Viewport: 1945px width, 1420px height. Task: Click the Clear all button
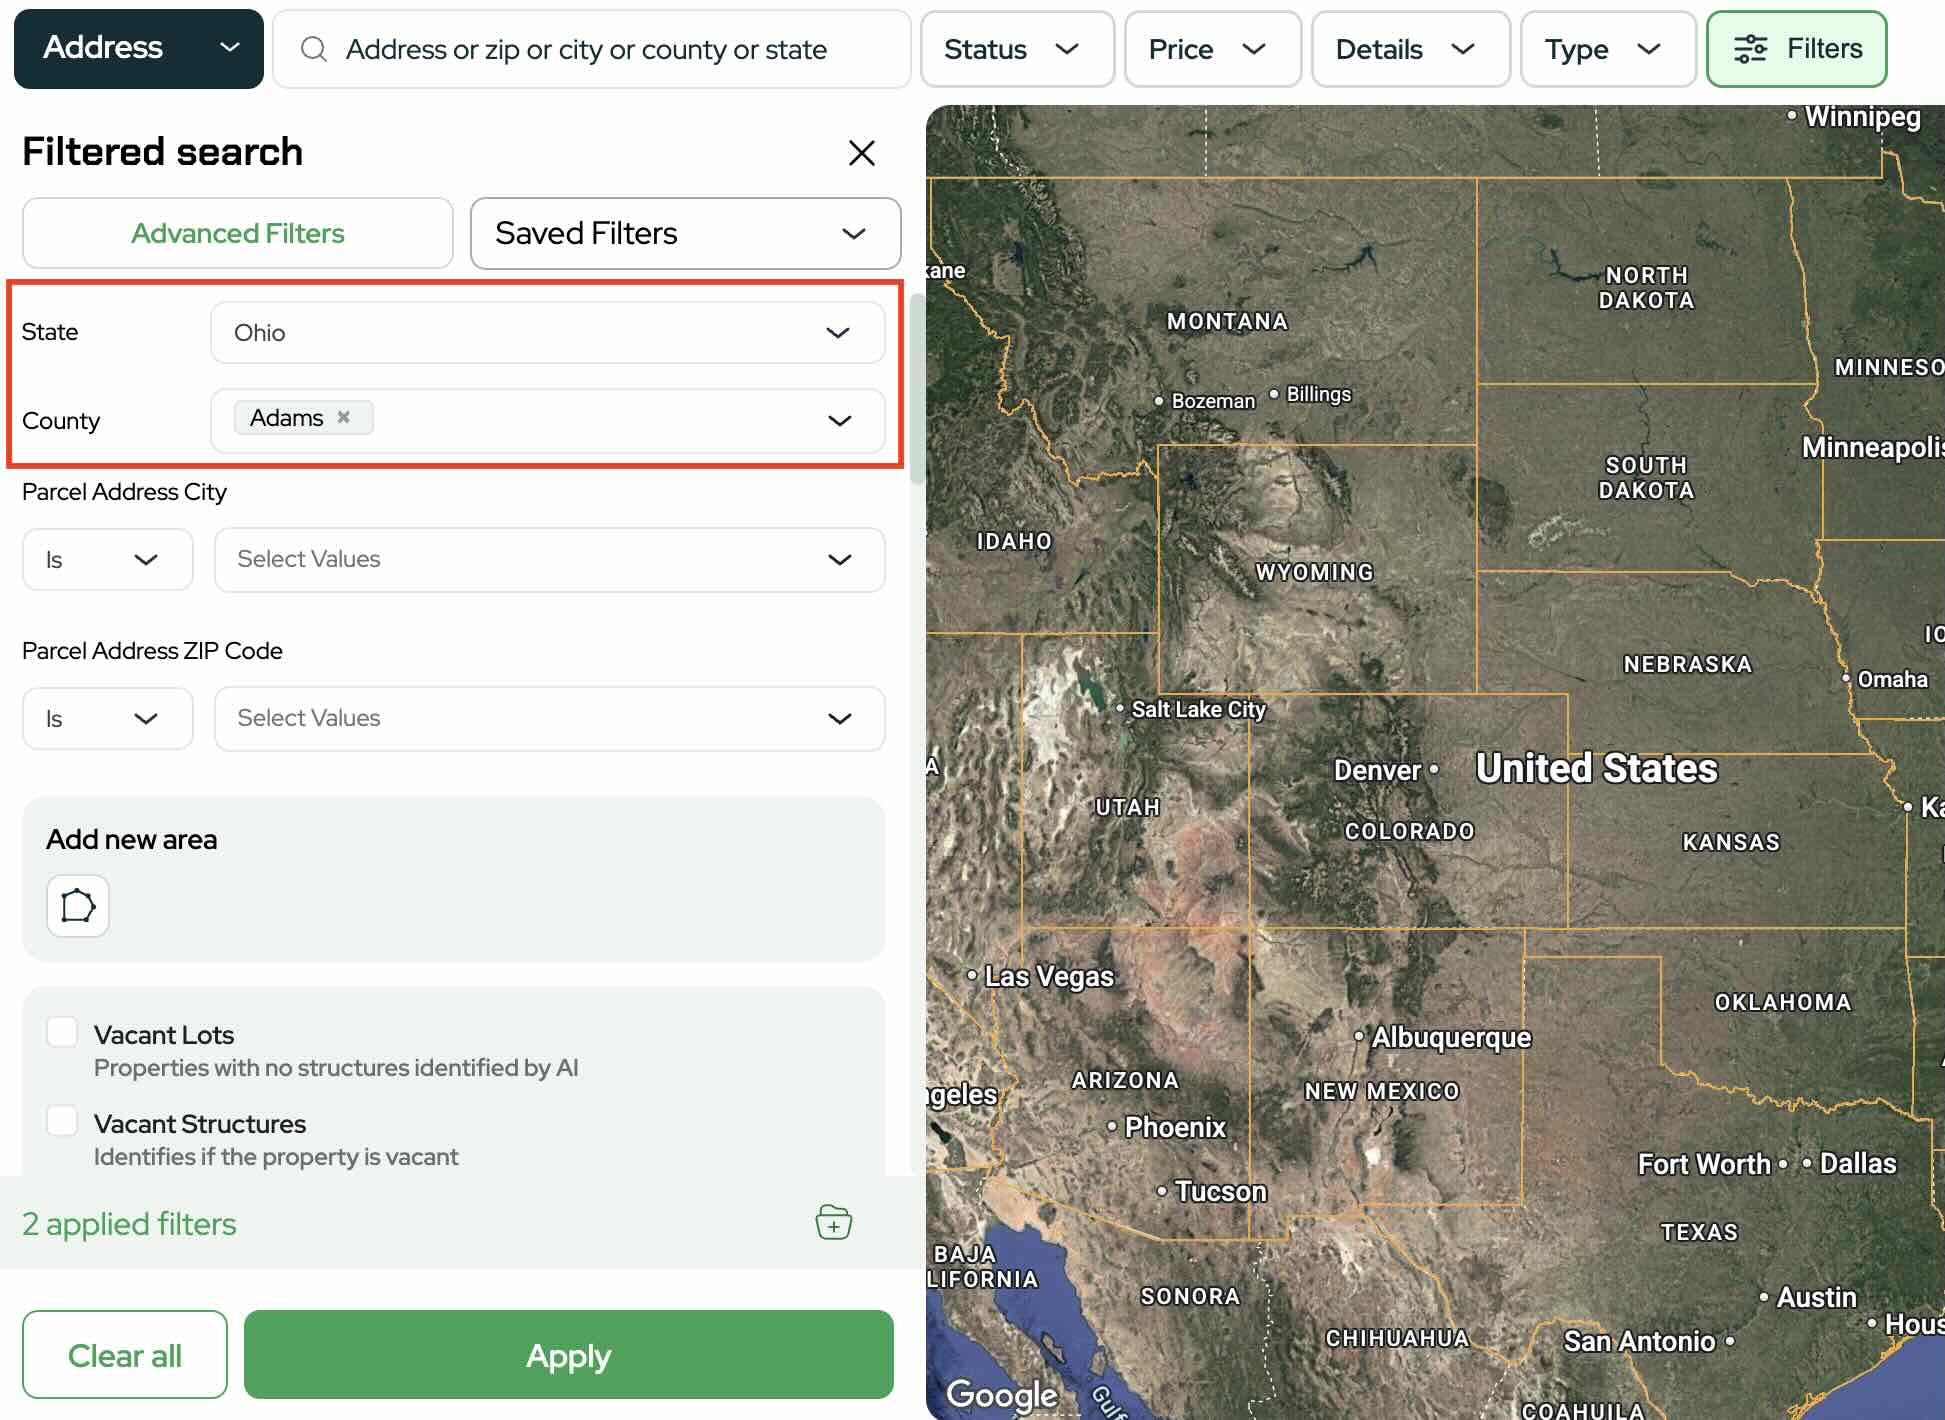pyautogui.click(x=125, y=1355)
